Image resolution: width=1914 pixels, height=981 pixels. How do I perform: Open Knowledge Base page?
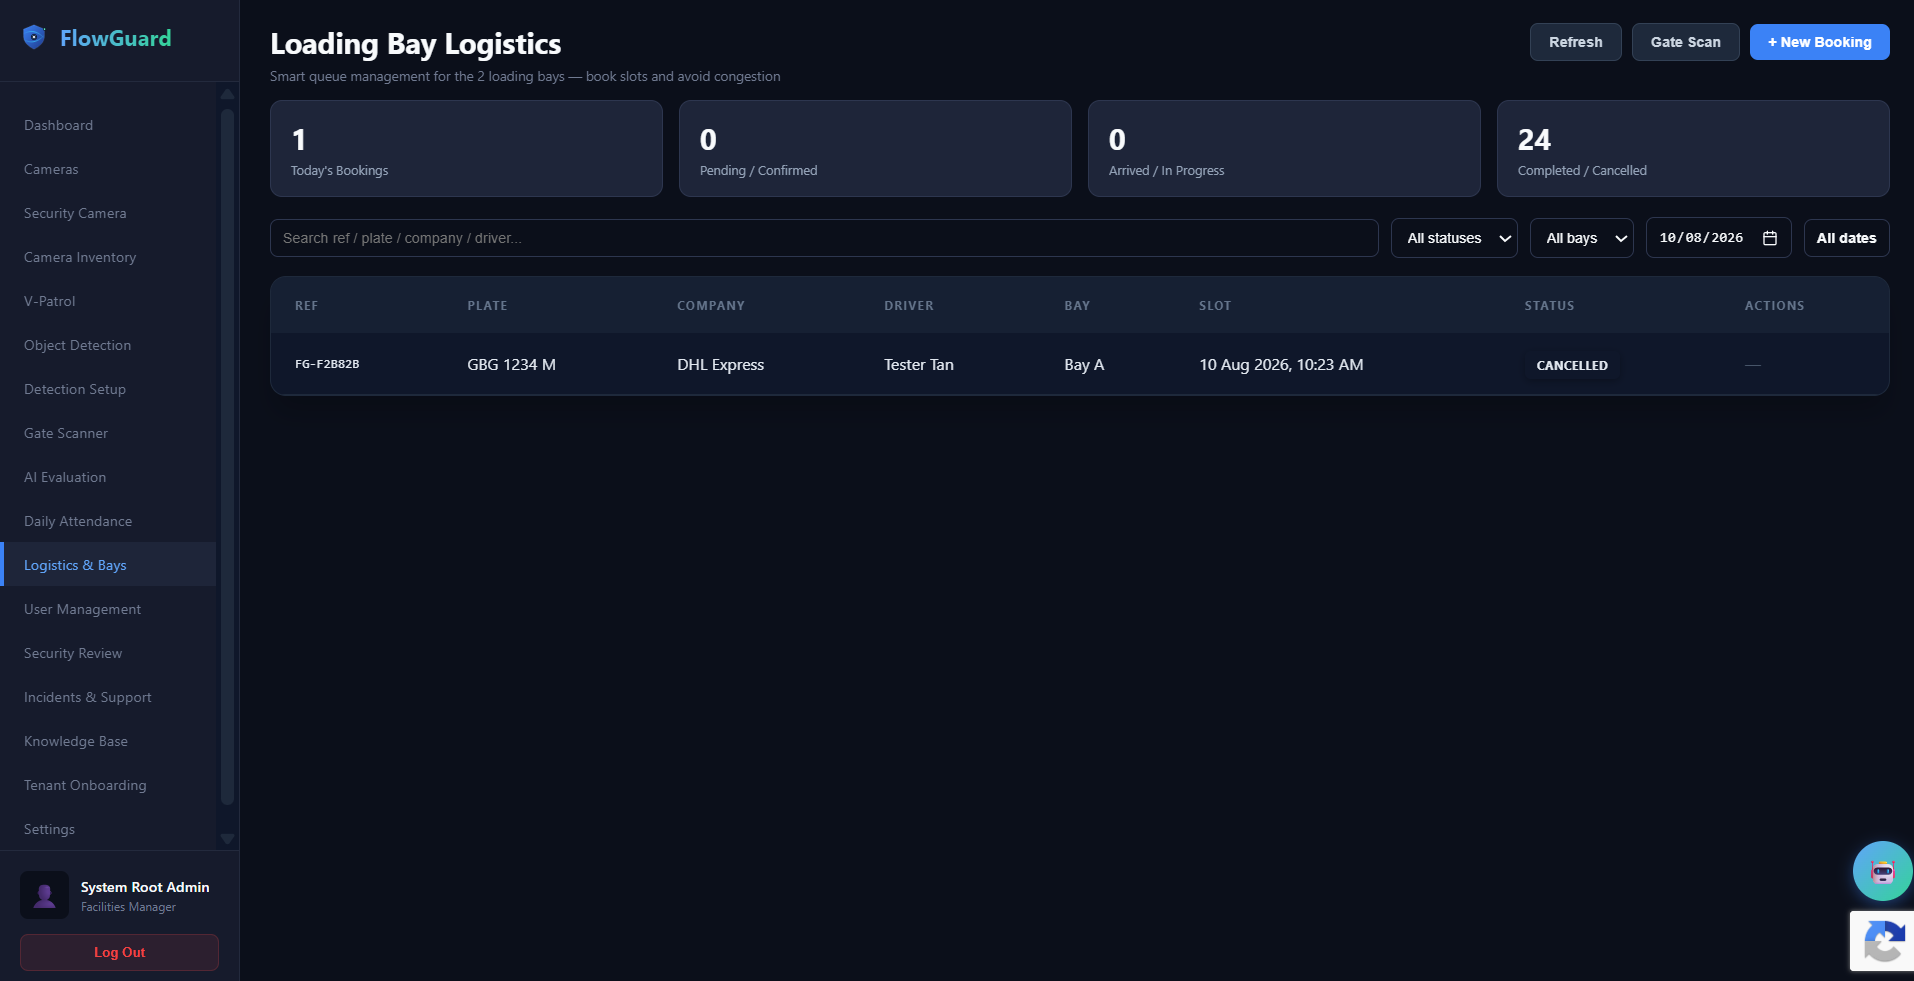tap(108, 741)
